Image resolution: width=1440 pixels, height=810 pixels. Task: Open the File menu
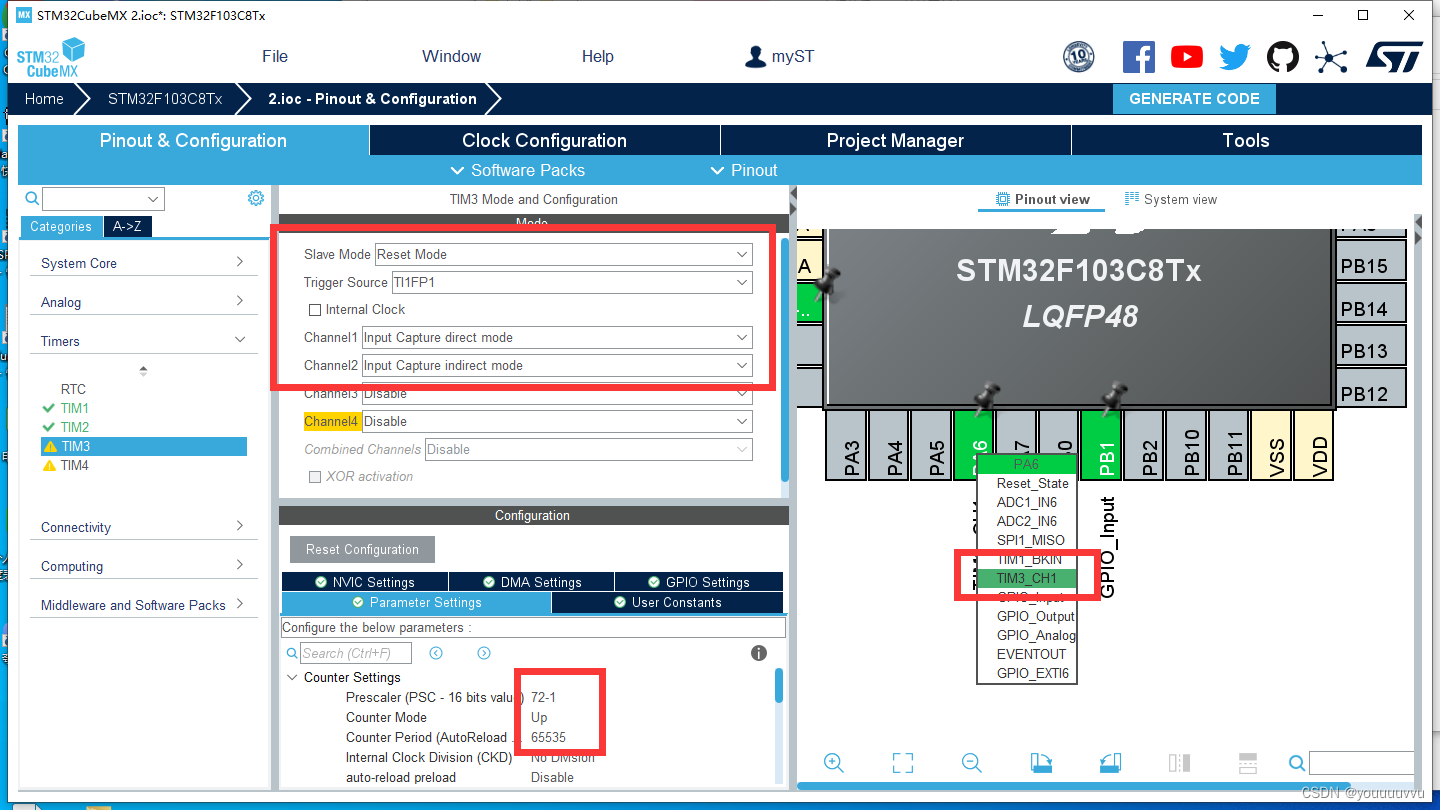click(275, 57)
